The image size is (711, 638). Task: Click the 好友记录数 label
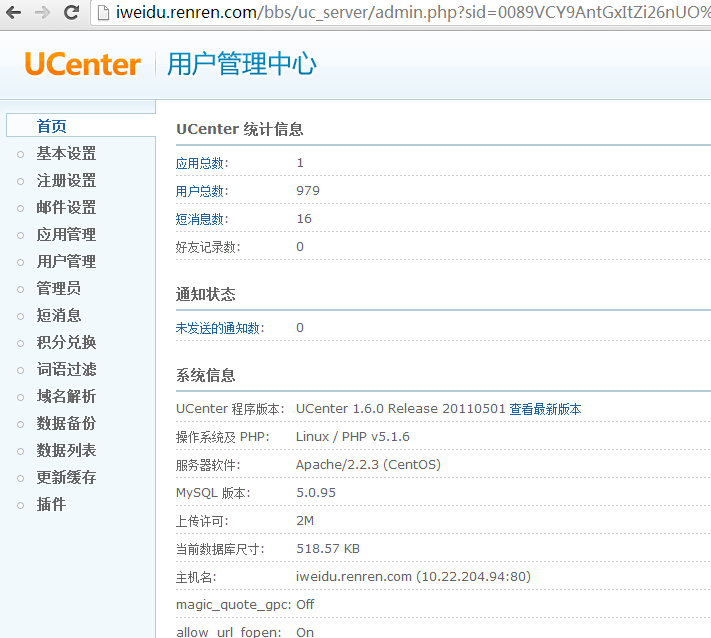[208, 248]
